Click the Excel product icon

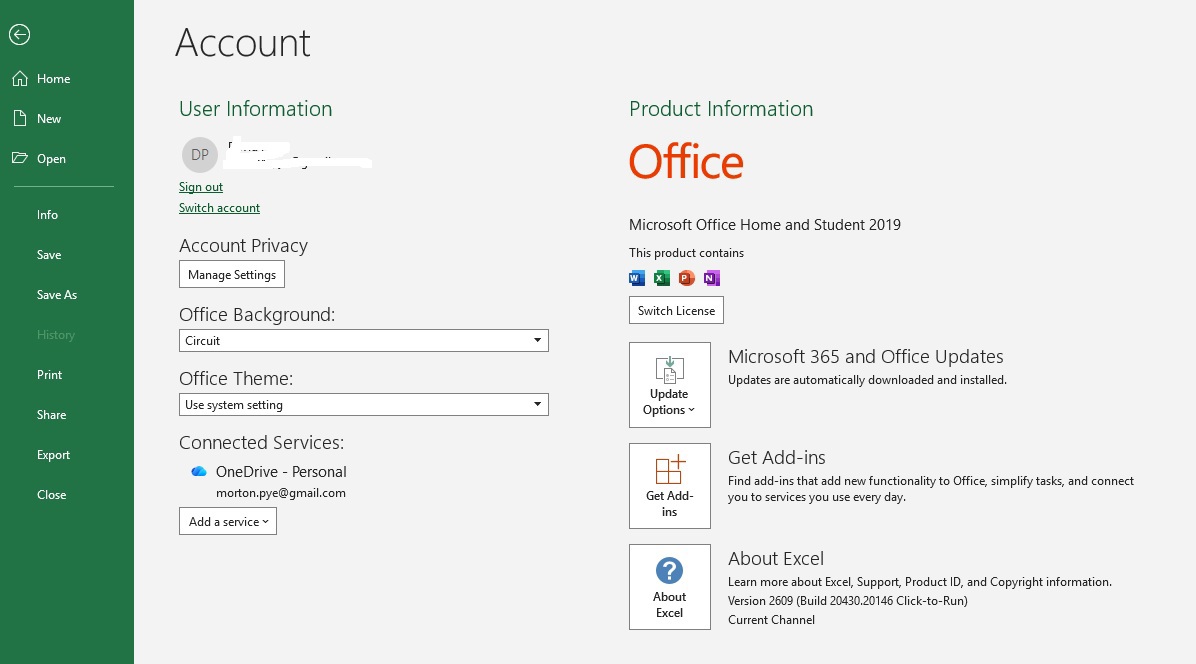pyautogui.click(x=662, y=278)
